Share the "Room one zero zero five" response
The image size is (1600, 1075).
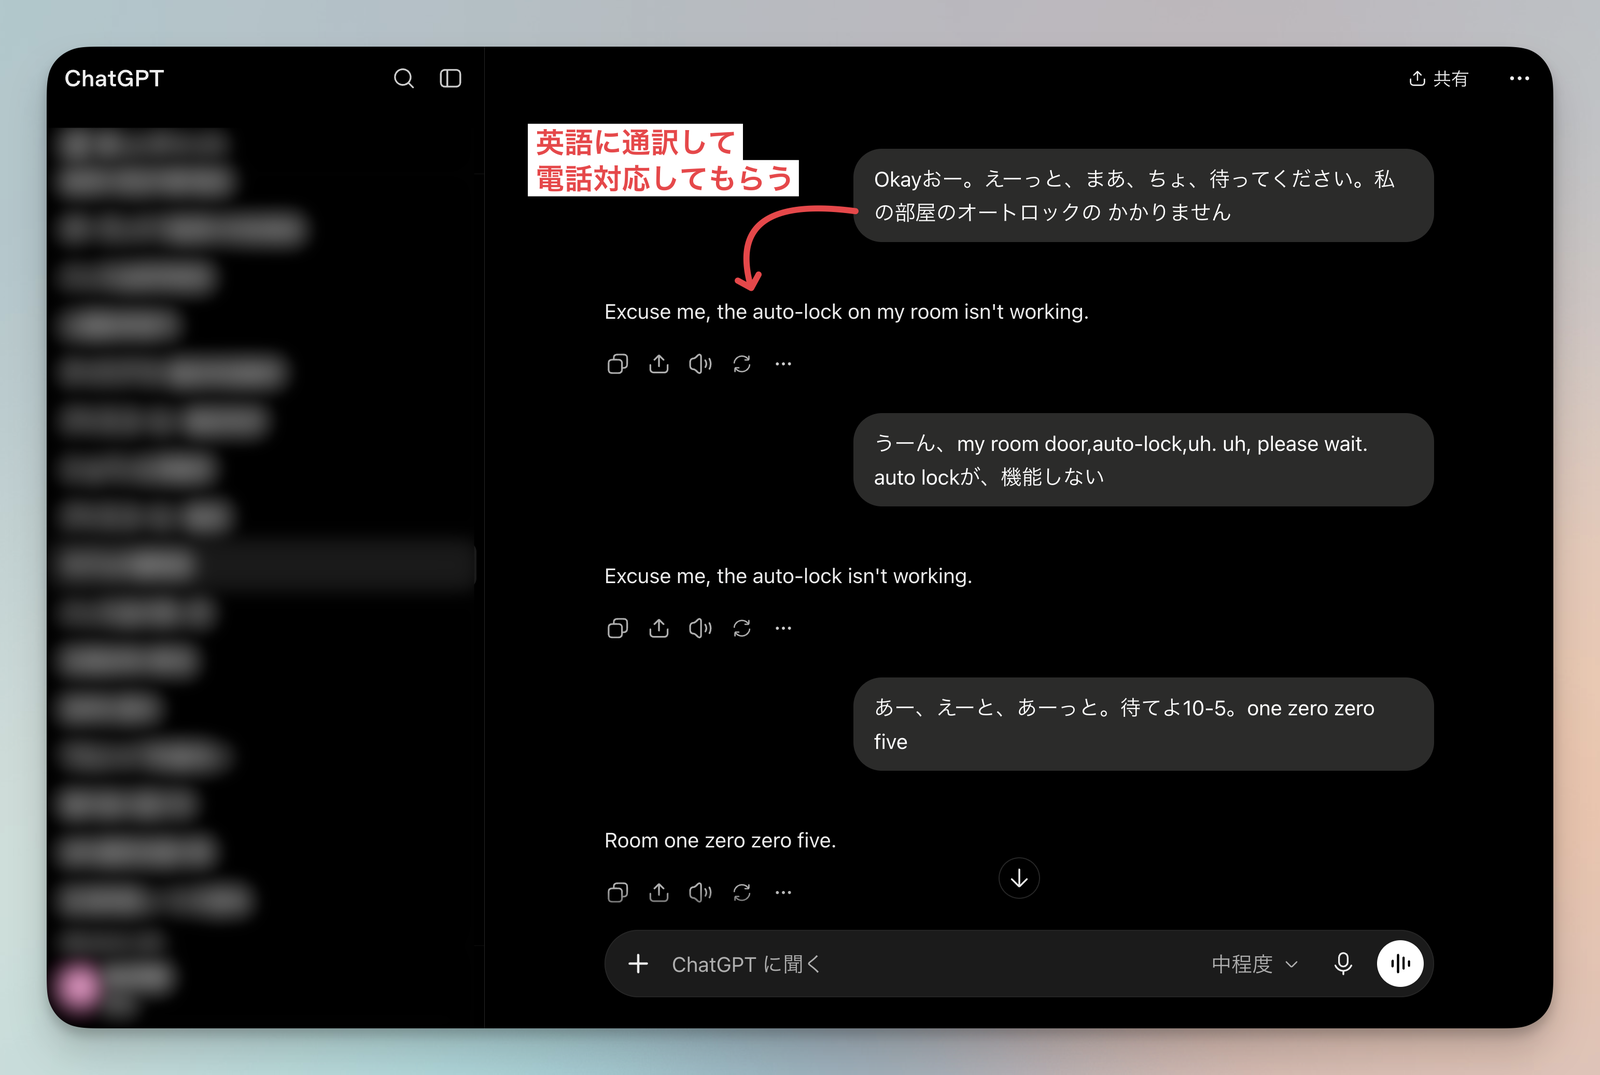pos(659,892)
